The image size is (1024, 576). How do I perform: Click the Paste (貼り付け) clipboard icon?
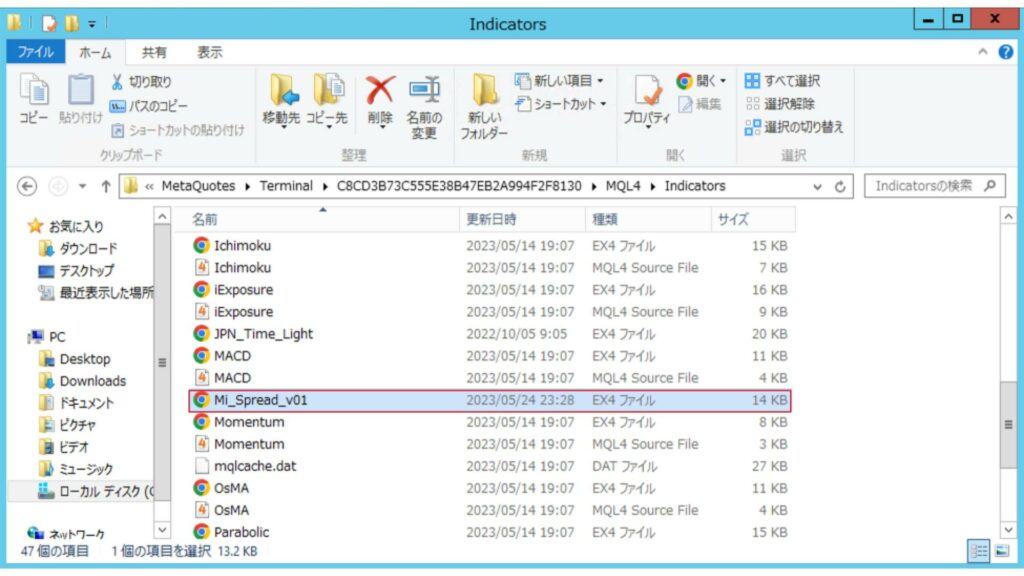[x=80, y=92]
